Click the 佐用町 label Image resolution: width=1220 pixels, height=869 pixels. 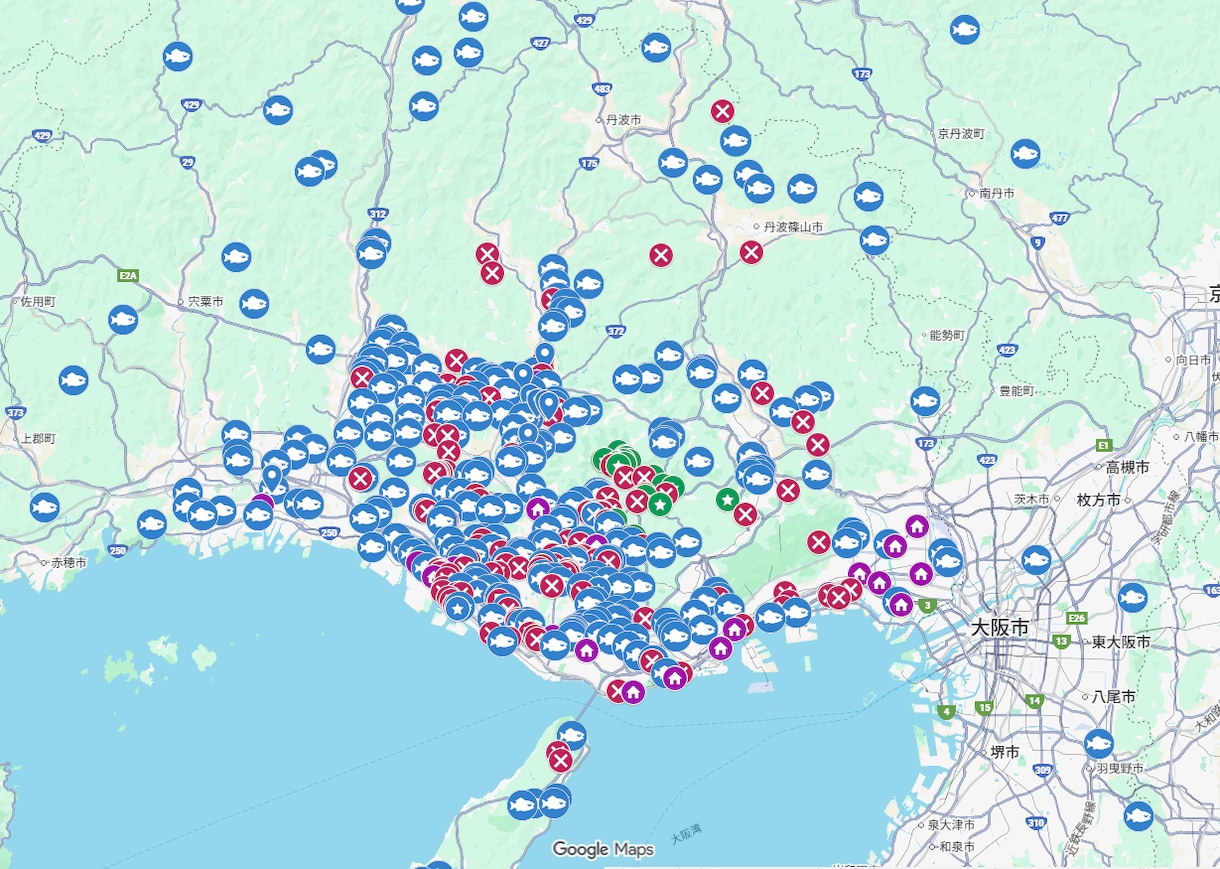click(40, 301)
